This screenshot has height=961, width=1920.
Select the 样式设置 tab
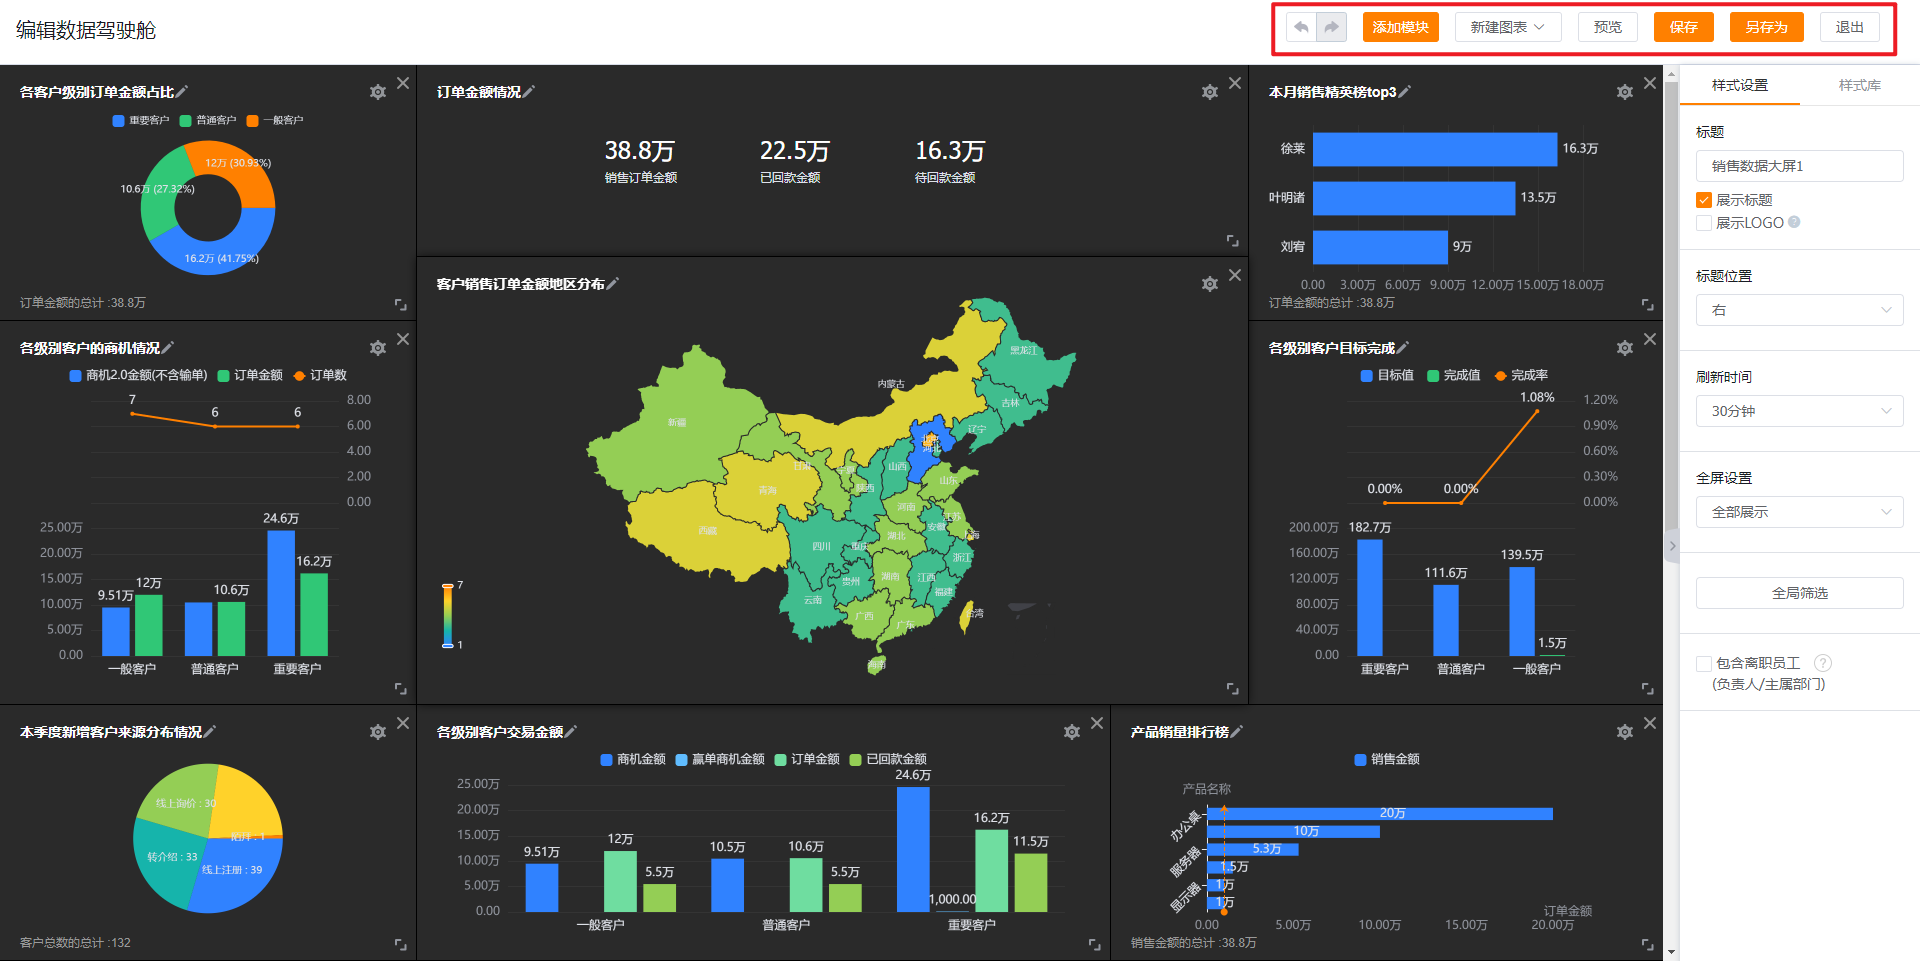tap(1739, 85)
